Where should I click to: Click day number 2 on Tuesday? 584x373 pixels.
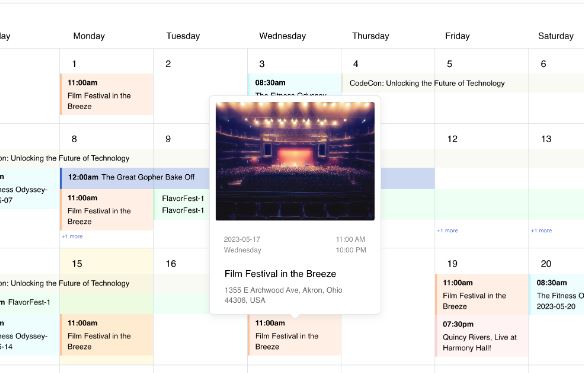[x=168, y=64]
